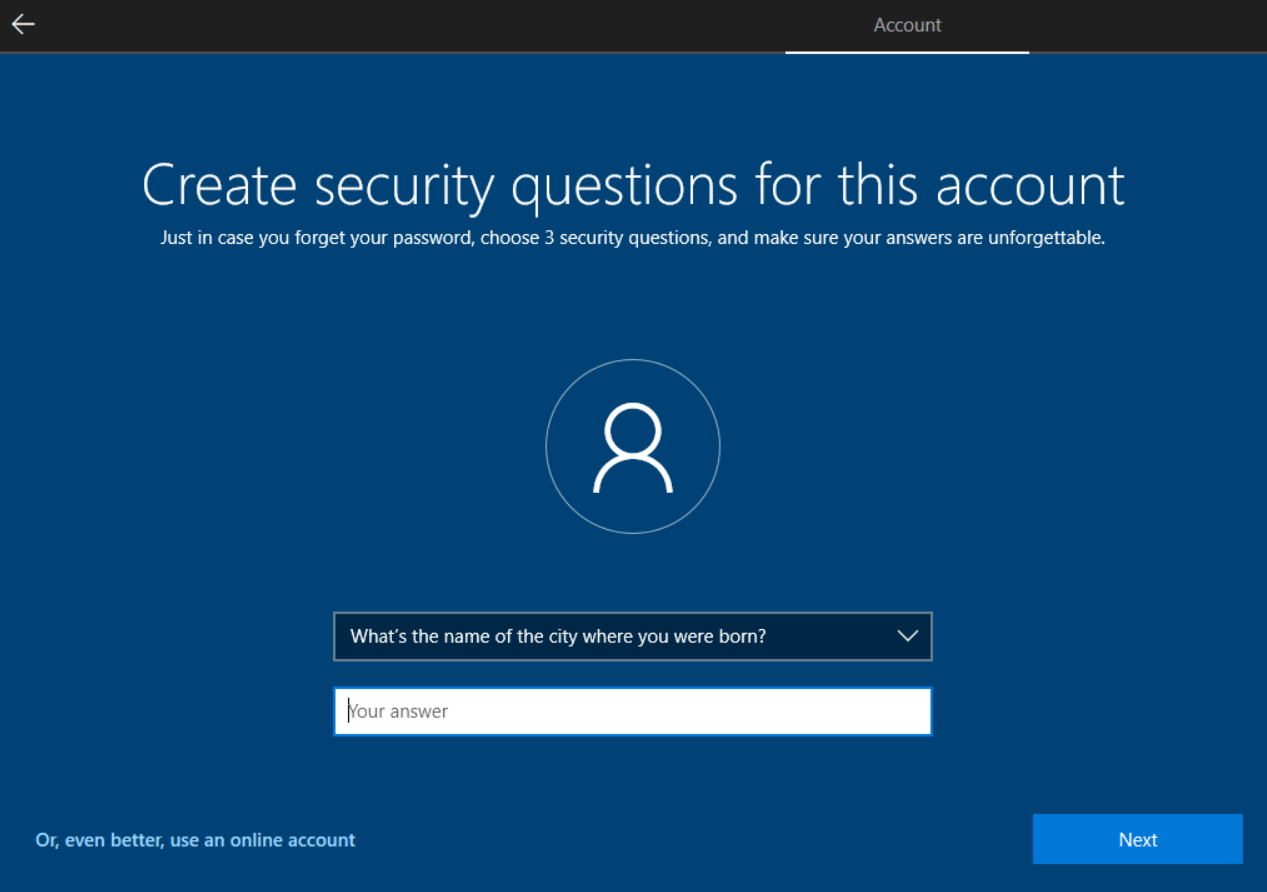
Task: Expand the city-of-birth question selector
Action: coord(632,636)
